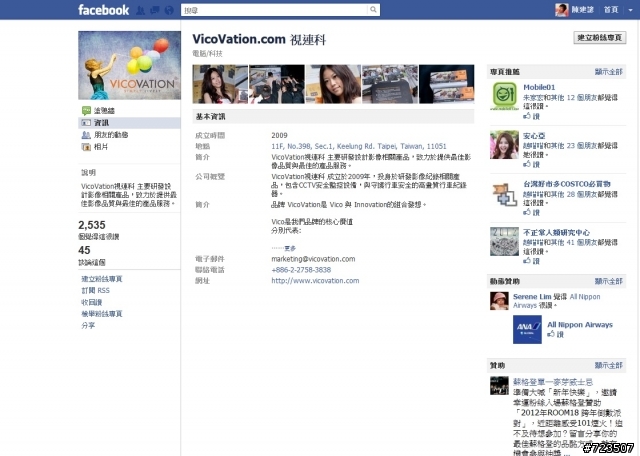Open fifth photo of product boxes
Screen dimensions: 640x456
coord(447,84)
